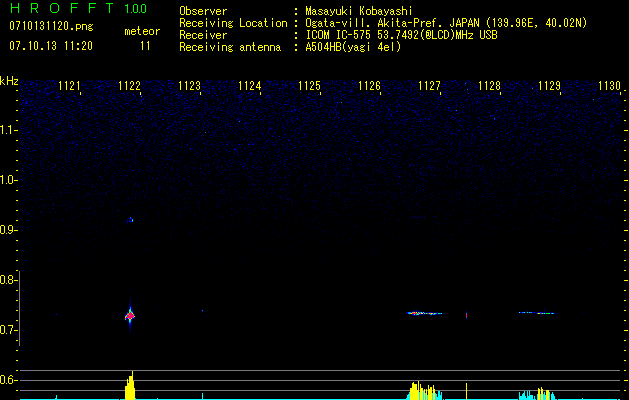The height and width of the screenshot is (400, 629).
Task: Click the bright meteor echo at 1122
Action: click(x=130, y=316)
